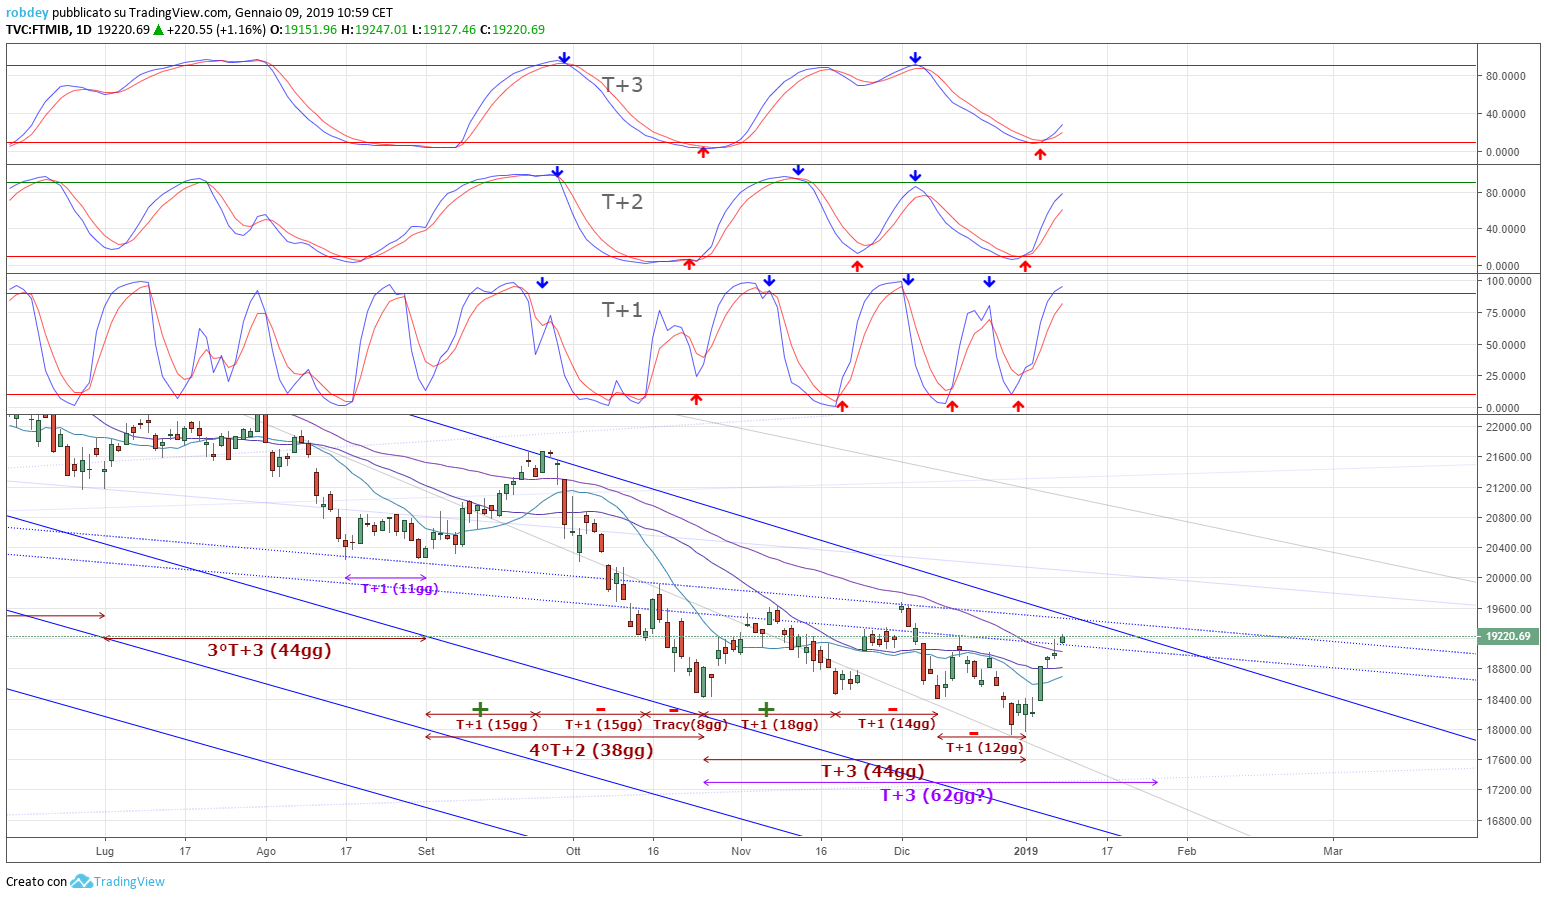The height and width of the screenshot is (899, 1547).
Task: Click the TradingView logo beside Creato con
Action: click(81, 881)
